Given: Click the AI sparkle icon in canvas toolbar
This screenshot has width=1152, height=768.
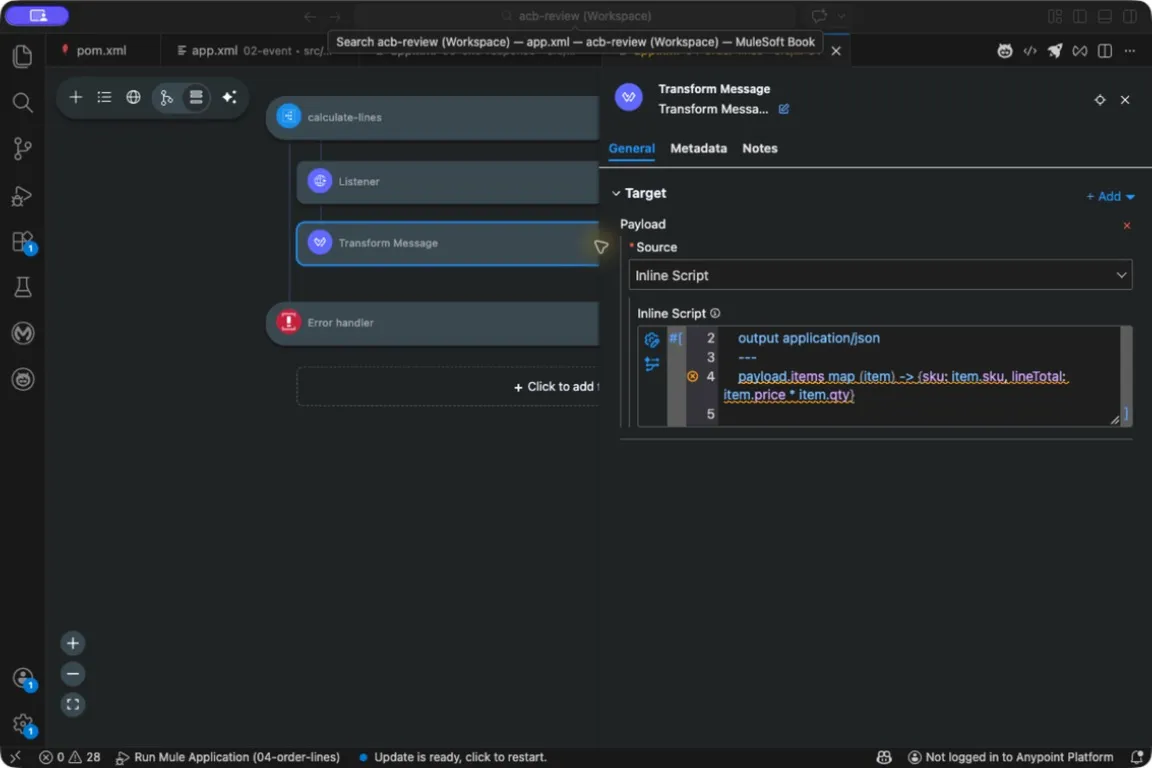Looking at the screenshot, I should point(229,97).
